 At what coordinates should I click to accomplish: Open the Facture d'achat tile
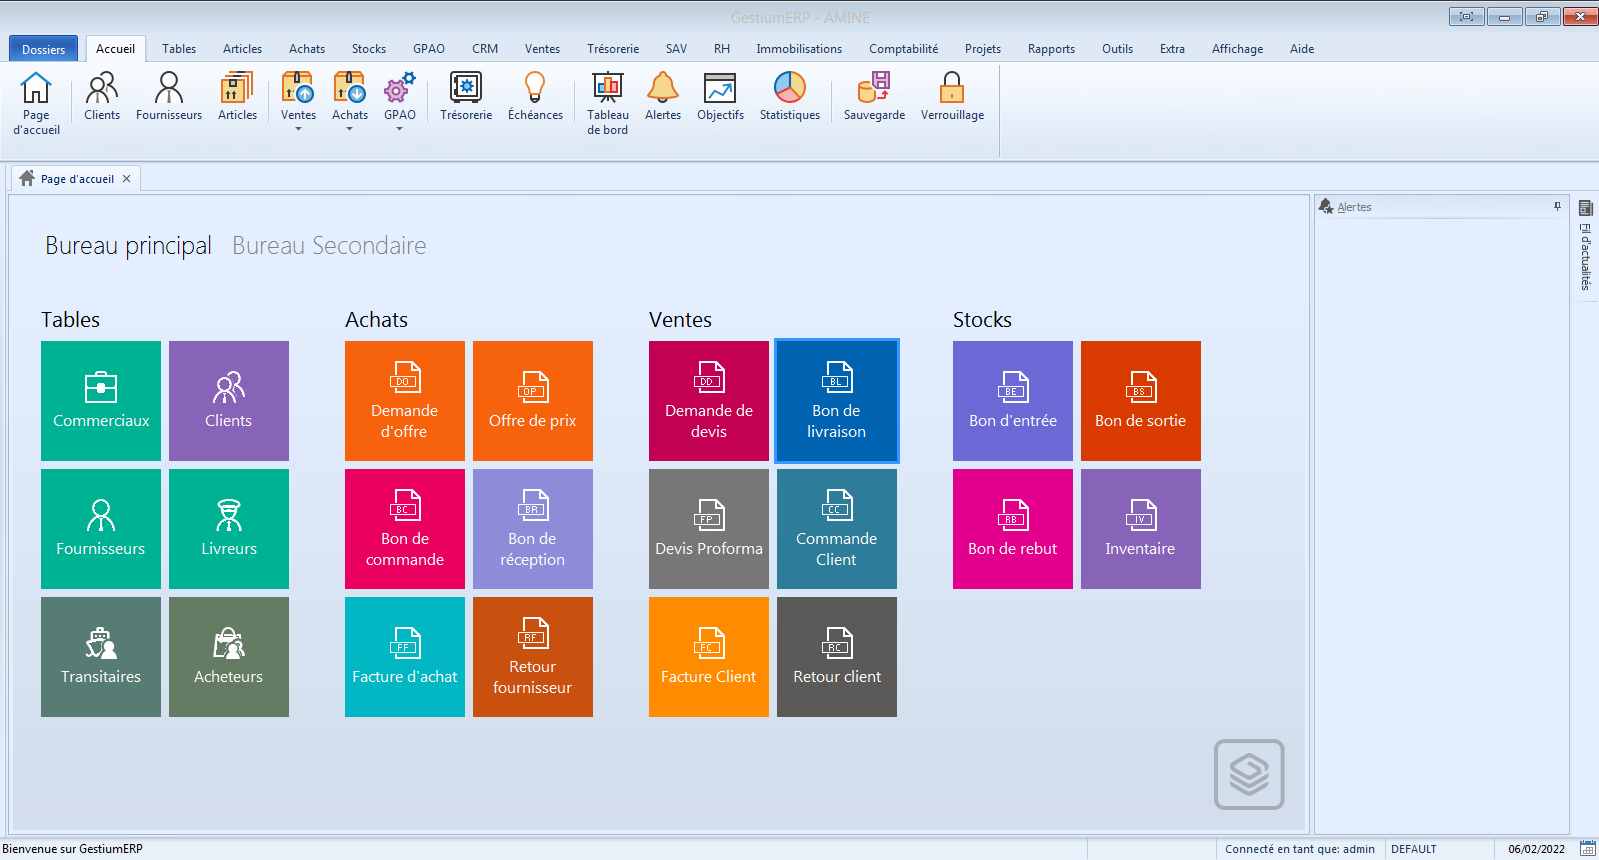pos(405,657)
